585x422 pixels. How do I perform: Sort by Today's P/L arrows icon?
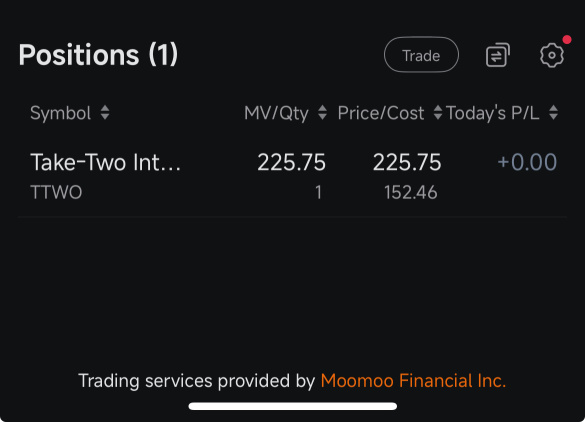[554, 113]
